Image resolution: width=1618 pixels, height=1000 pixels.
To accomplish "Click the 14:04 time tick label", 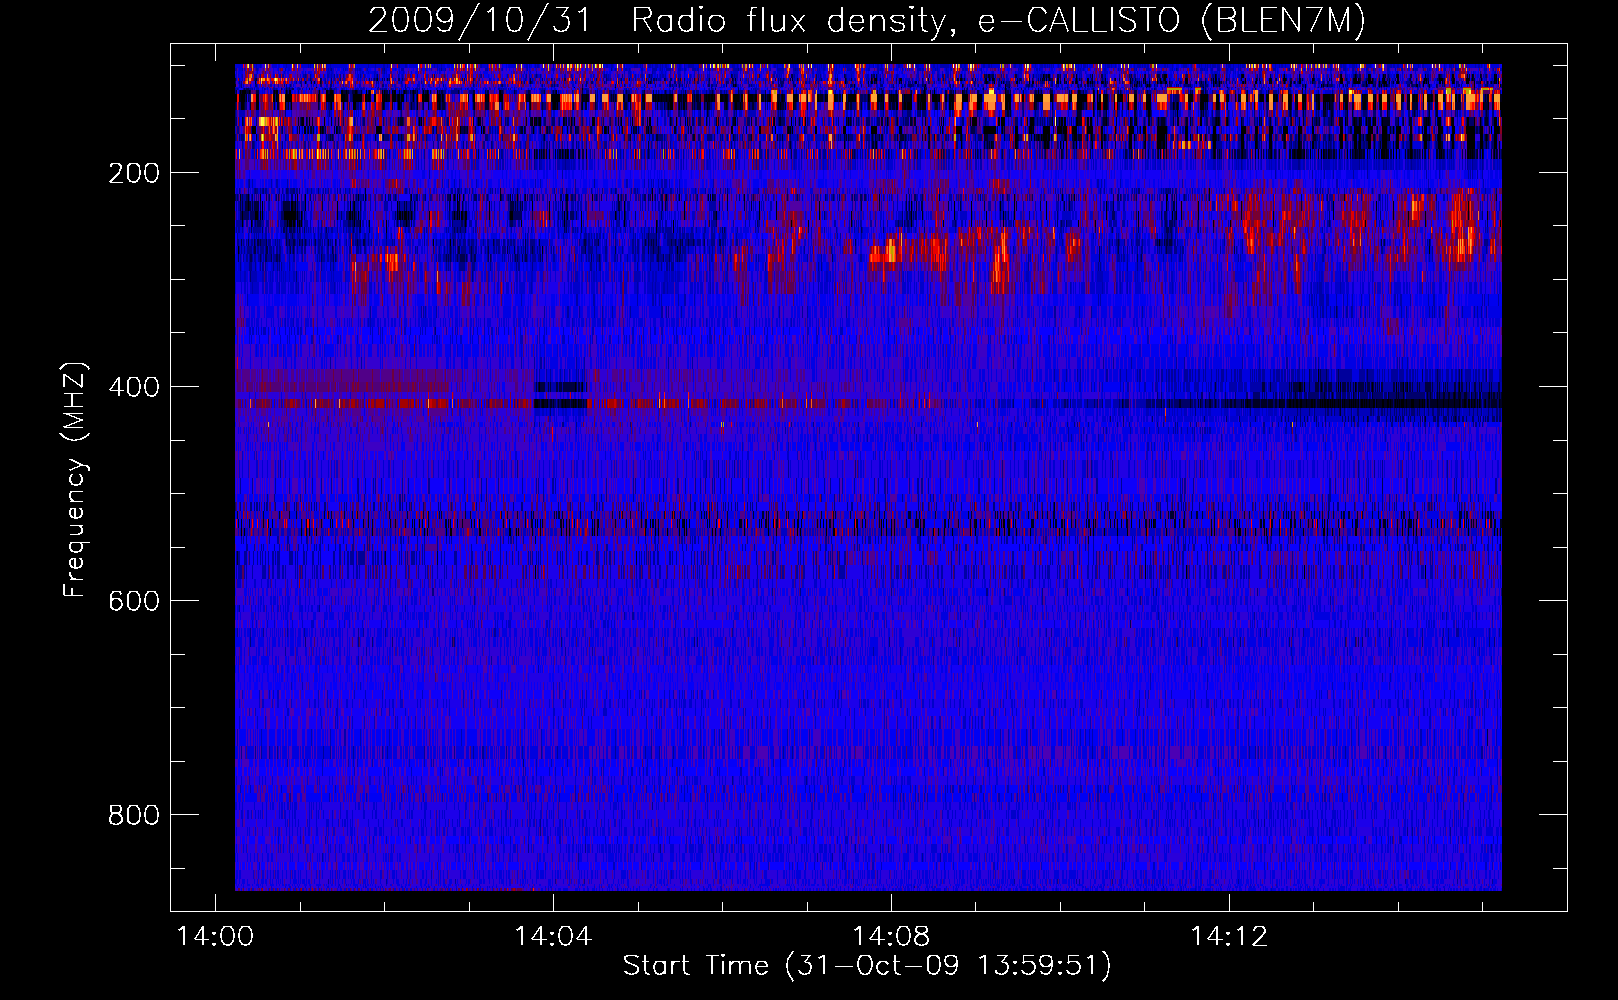I will [553, 936].
